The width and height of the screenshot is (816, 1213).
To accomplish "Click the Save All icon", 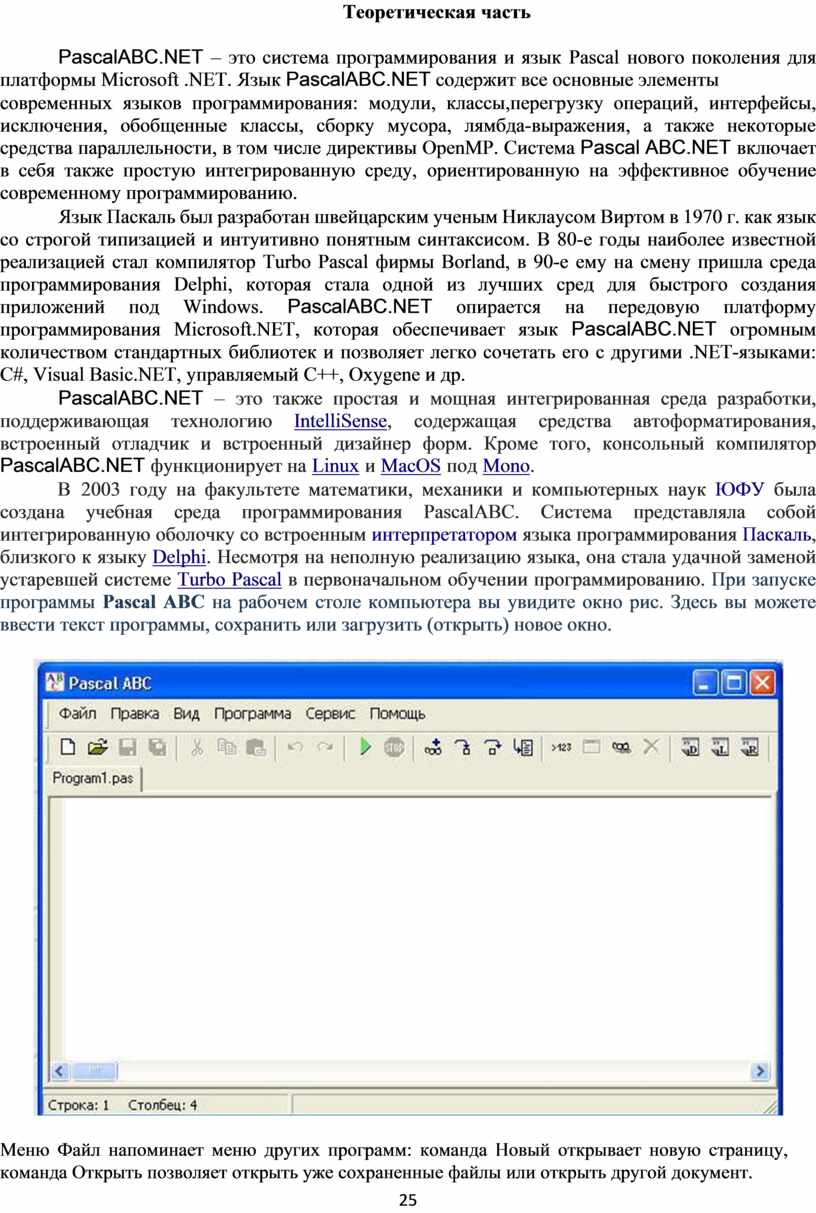I will point(157,747).
